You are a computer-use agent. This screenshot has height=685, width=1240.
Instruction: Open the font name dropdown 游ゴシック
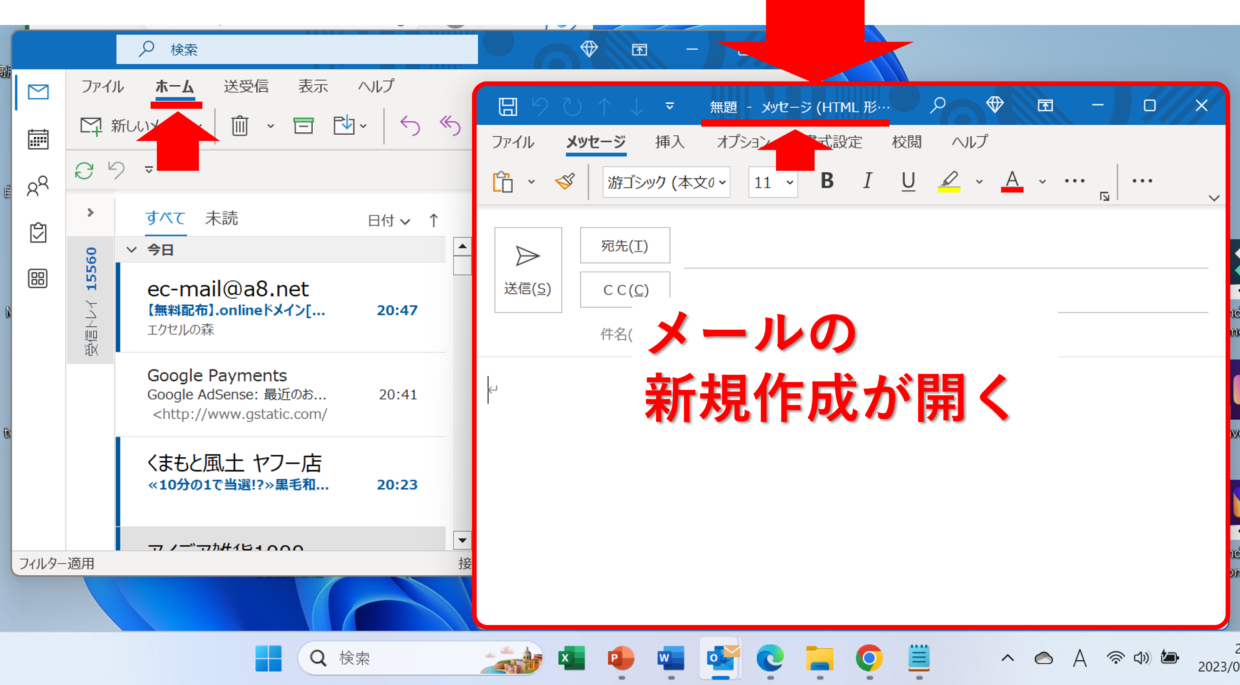tap(667, 182)
